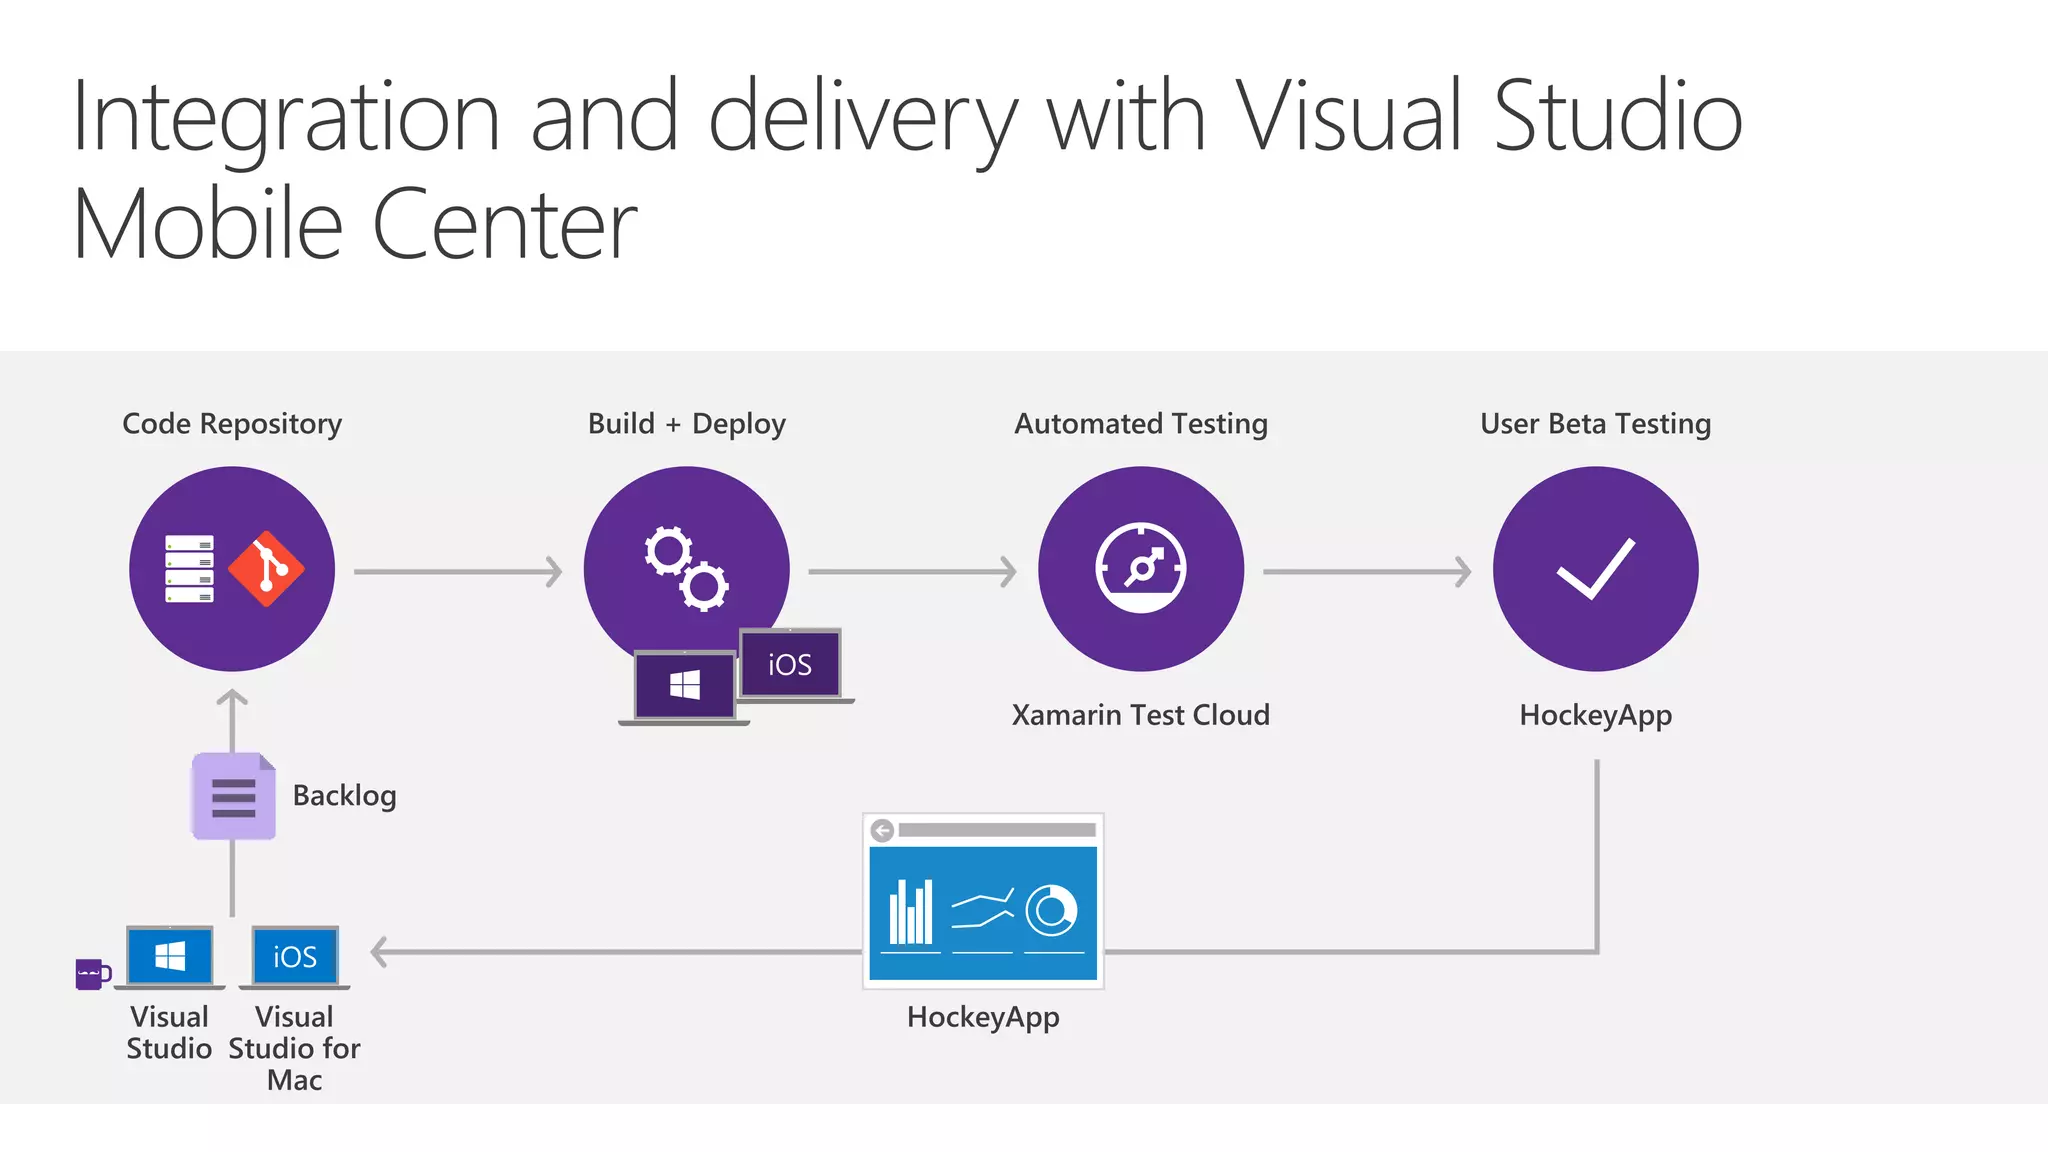This screenshot has height=1152, width=2048.
Task: Click the HockeyApp dashboard thumbnail
Action: click(983, 901)
